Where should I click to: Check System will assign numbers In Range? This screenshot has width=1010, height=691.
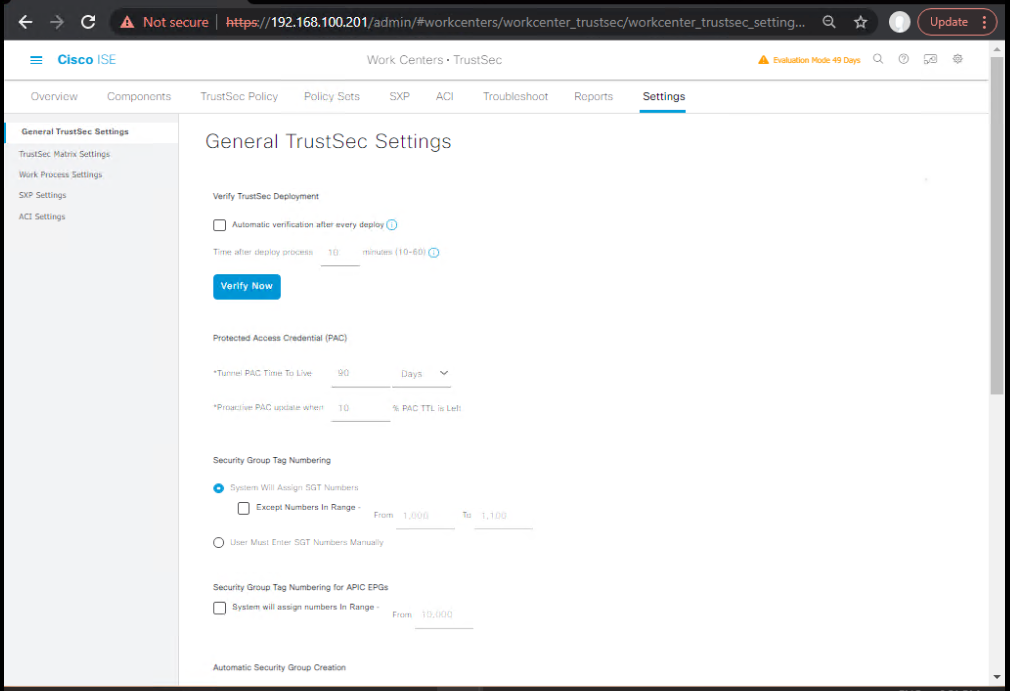point(220,608)
